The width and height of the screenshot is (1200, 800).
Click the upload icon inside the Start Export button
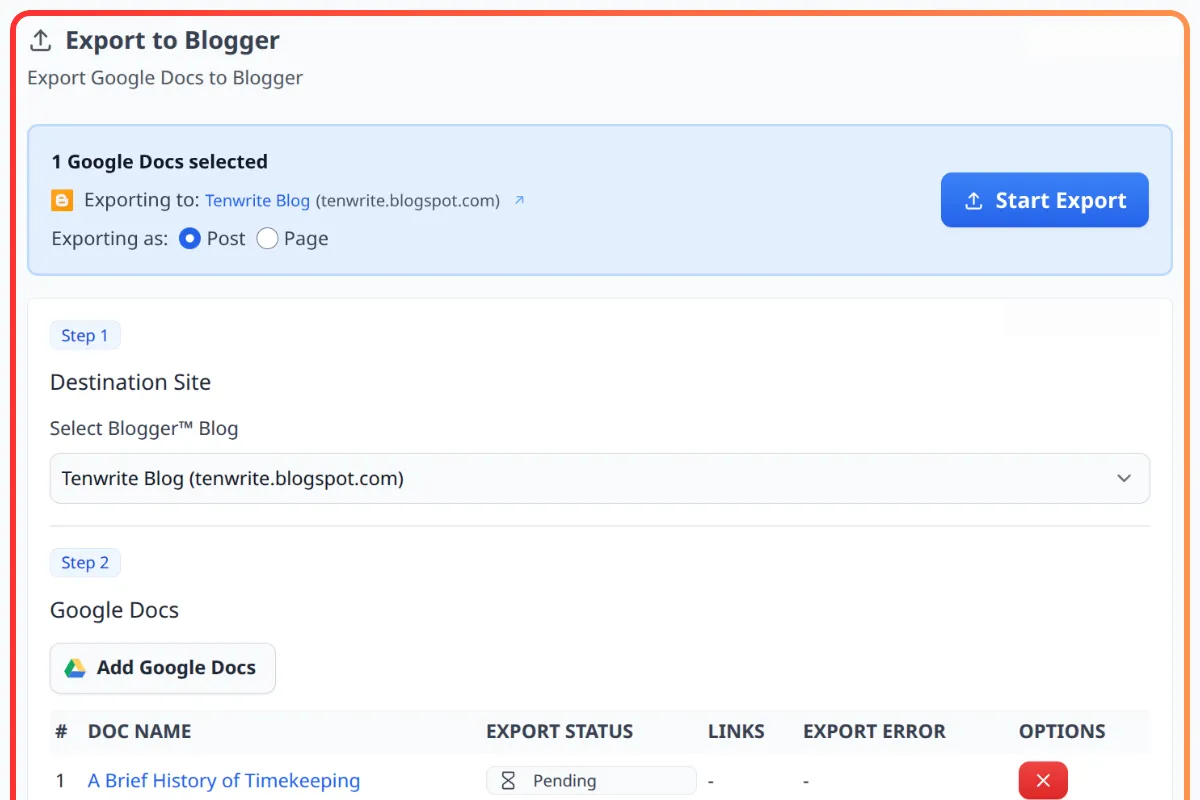coord(974,200)
